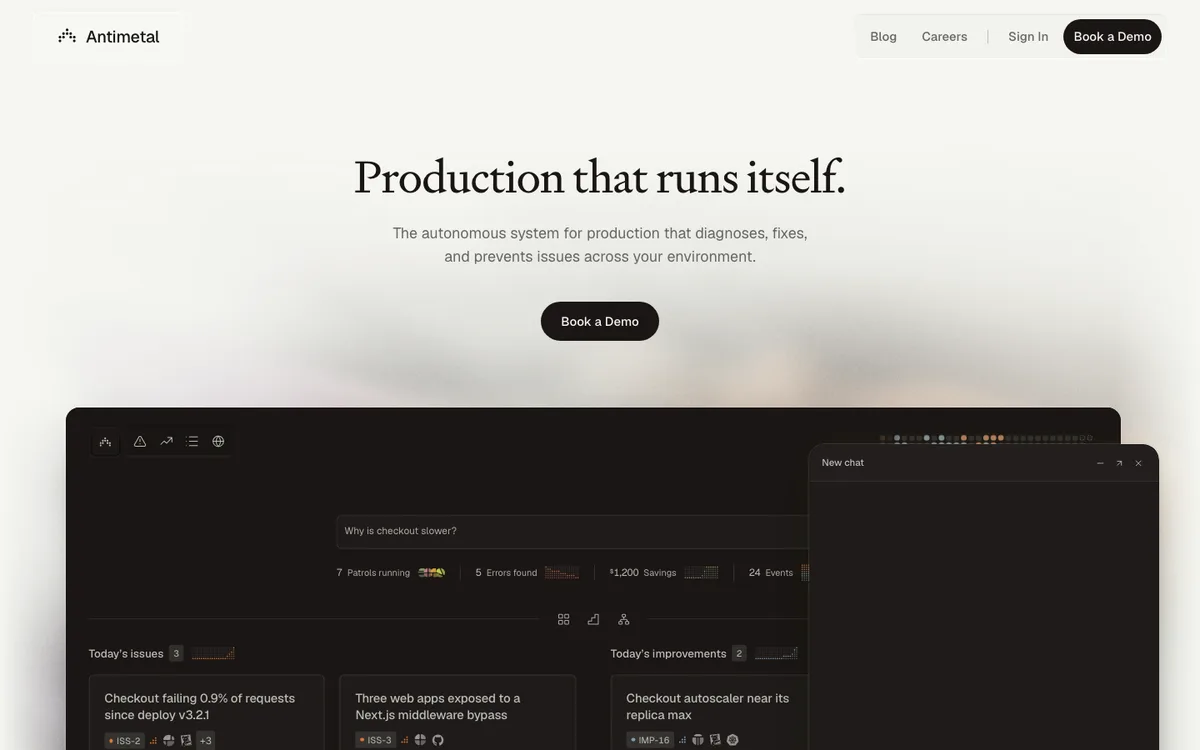
Task: Open the Blog page
Action: (883, 37)
